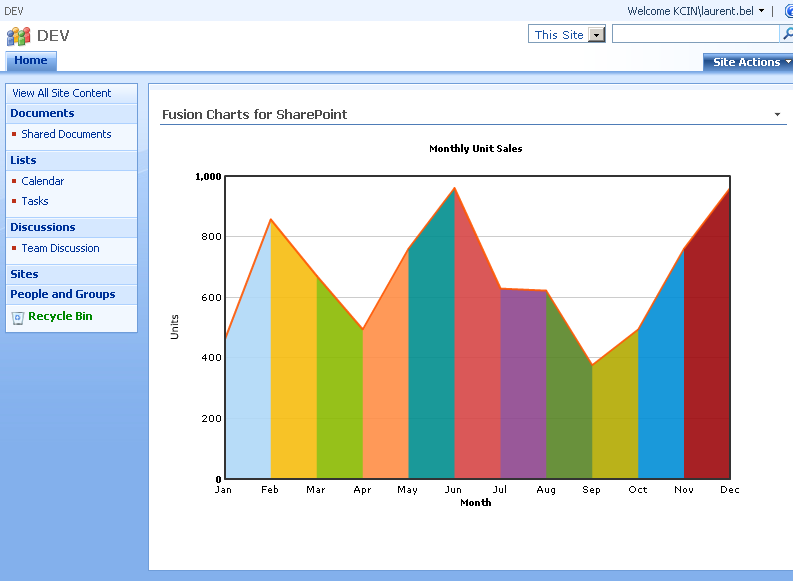Open the Sites section heading
Screen dimensions: 793x581
(24, 274)
